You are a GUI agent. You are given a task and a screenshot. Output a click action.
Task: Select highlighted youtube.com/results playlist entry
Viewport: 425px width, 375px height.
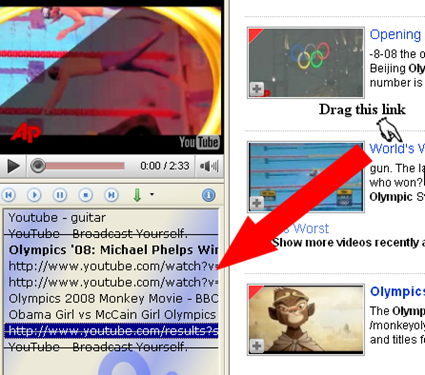(x=111, y=331)
